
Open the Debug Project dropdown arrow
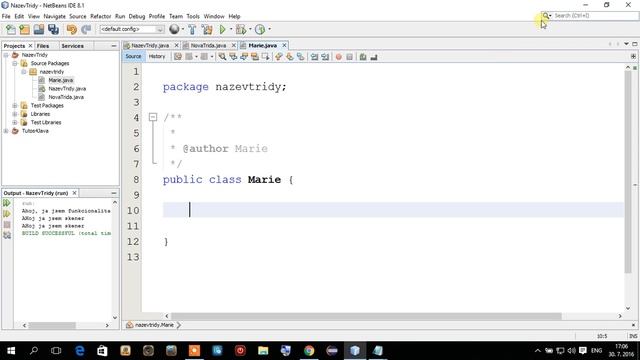pyautogui.click(x=250, y=29)
